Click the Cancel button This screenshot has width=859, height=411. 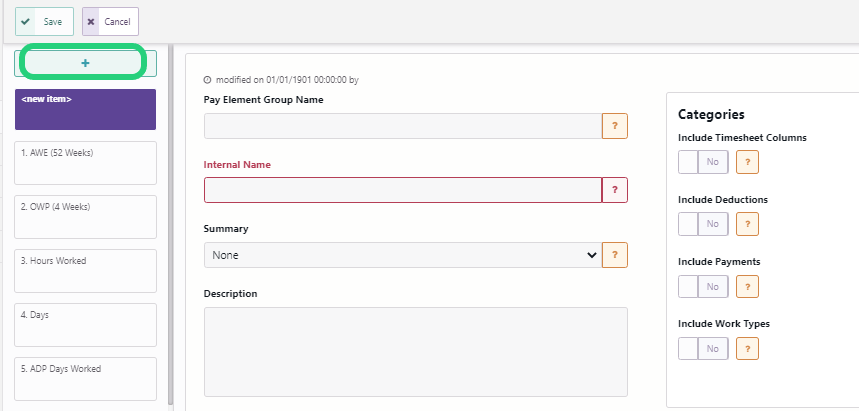click(110, 21)
